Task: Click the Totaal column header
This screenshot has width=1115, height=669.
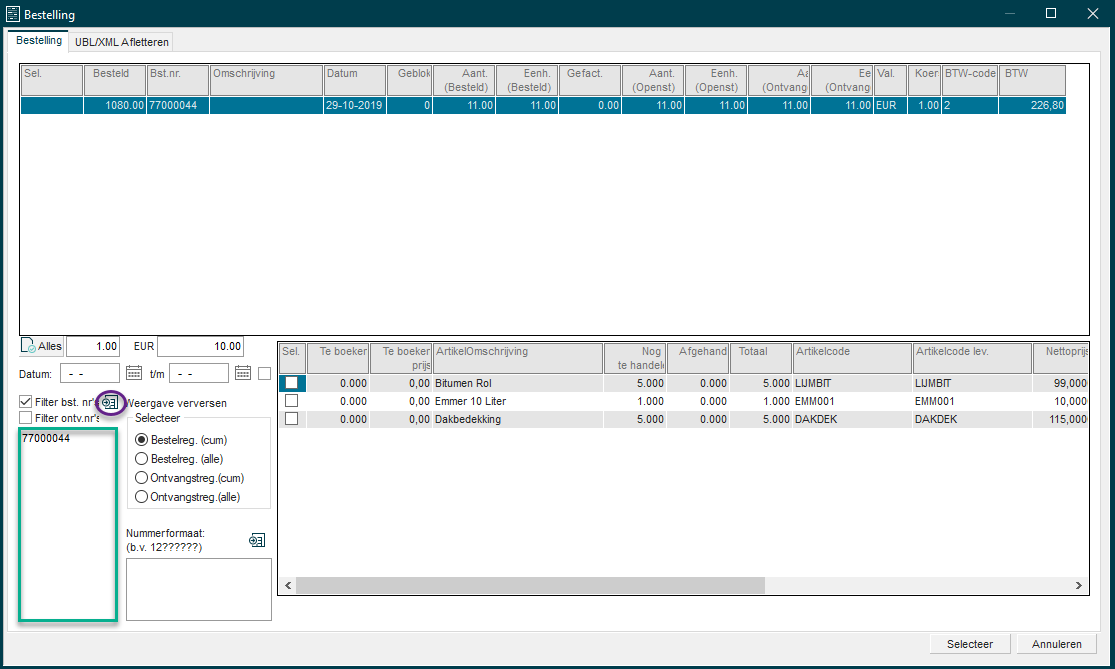Action: click(x=761, y=358)
